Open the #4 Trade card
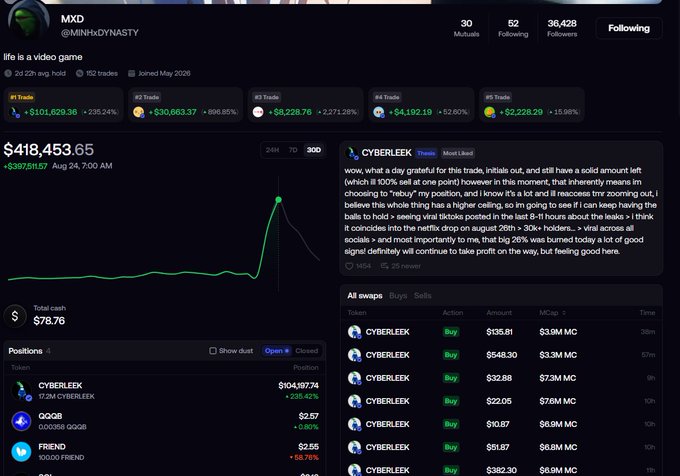Viewport: 680px width, 476px height. point(421,105)
